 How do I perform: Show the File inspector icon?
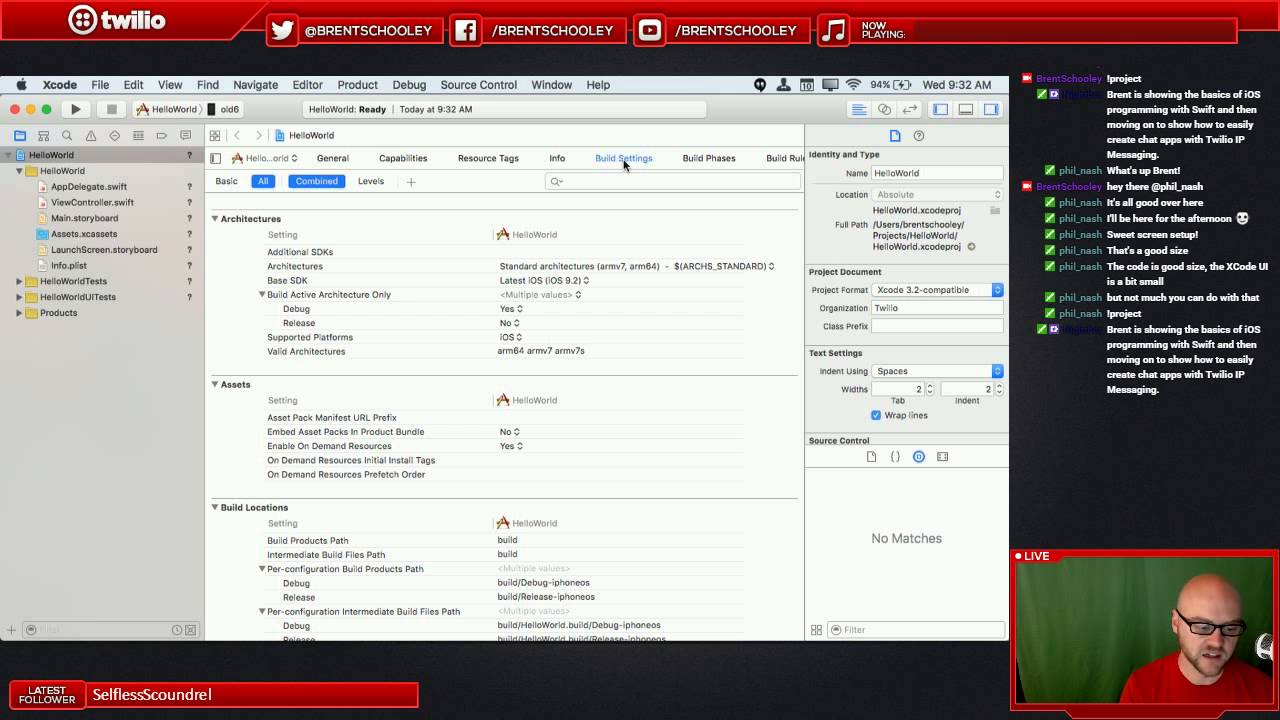click(x=895, y=136)
